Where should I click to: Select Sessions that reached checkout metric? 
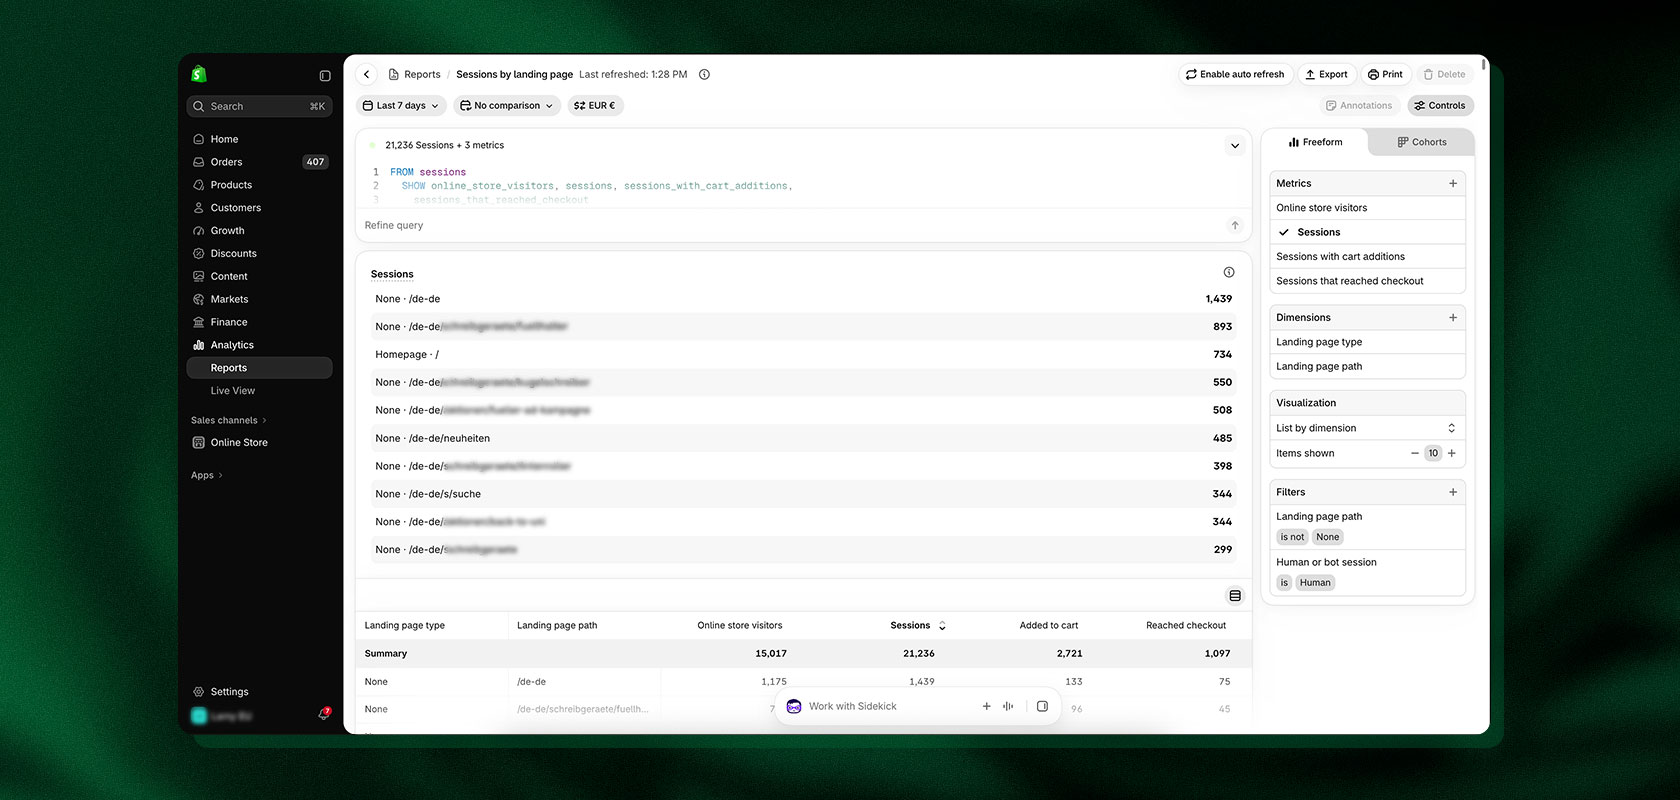point(1367,281)
